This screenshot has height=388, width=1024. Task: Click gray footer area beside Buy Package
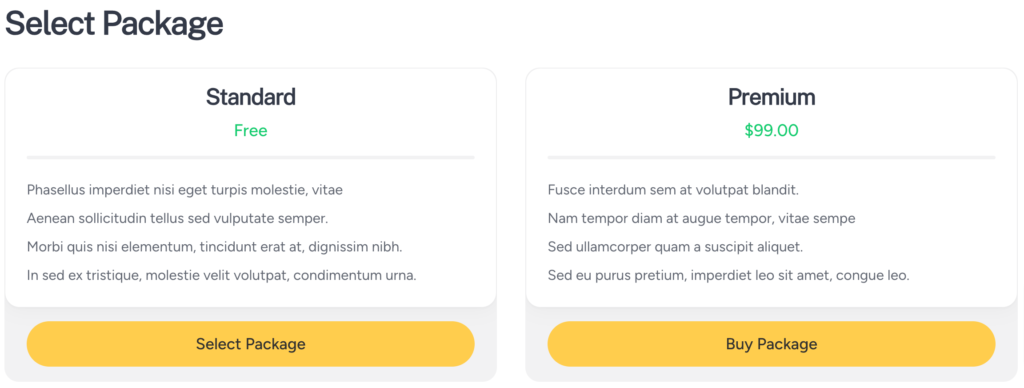(1006, 344)
